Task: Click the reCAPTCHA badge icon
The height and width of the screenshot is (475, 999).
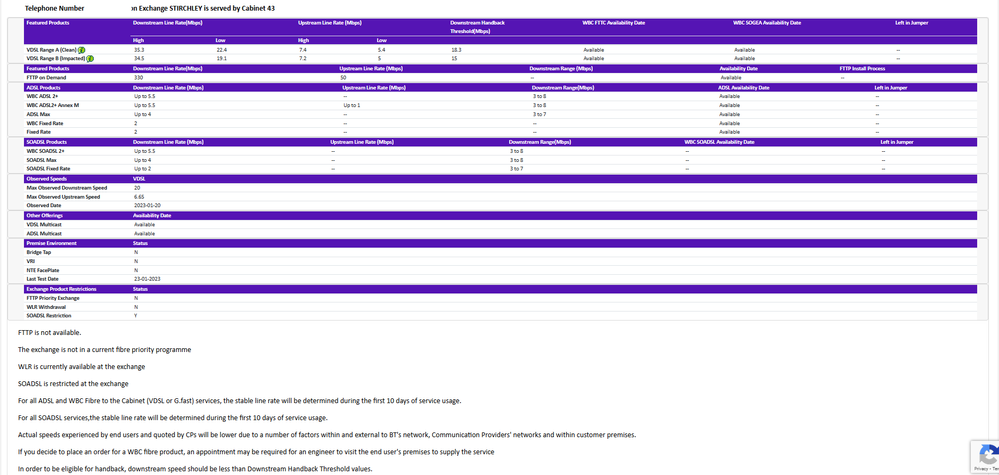Action: (x=982, y=455)
